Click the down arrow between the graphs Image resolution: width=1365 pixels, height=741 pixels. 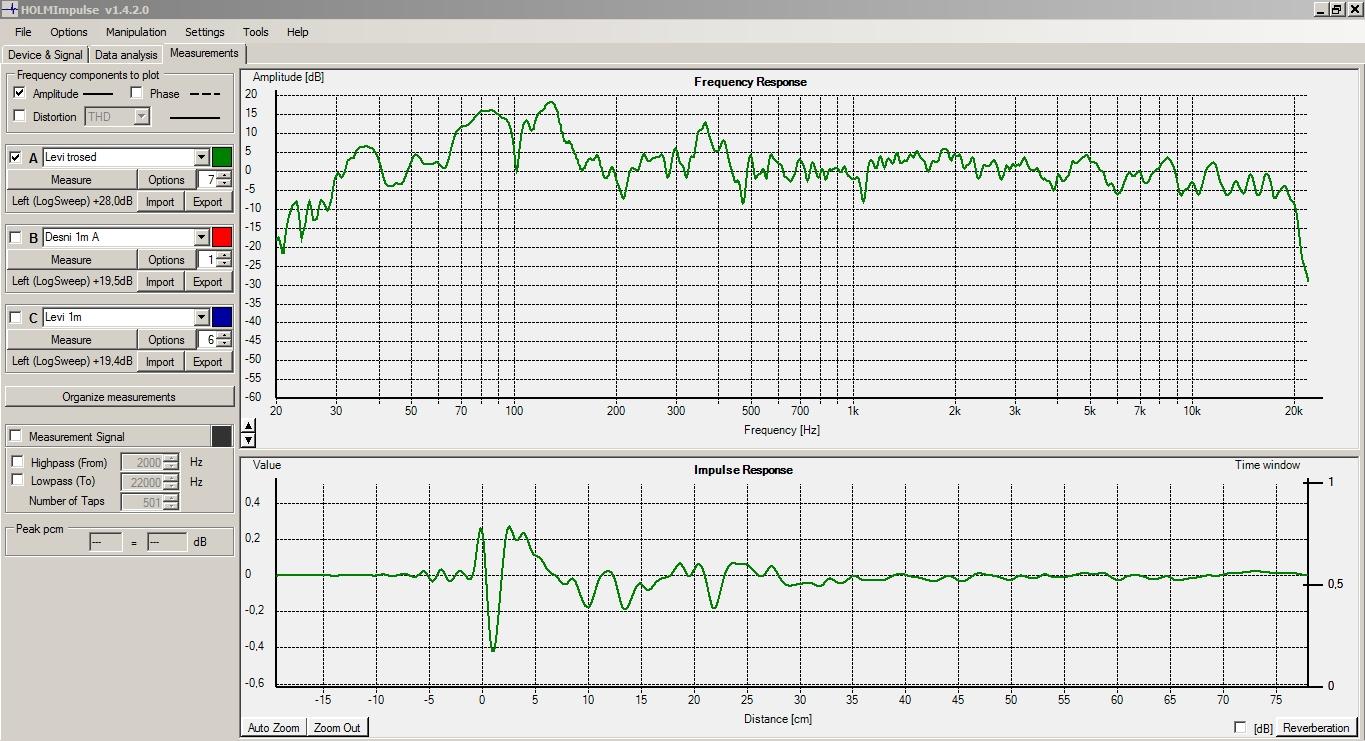(x=249, y=440)
